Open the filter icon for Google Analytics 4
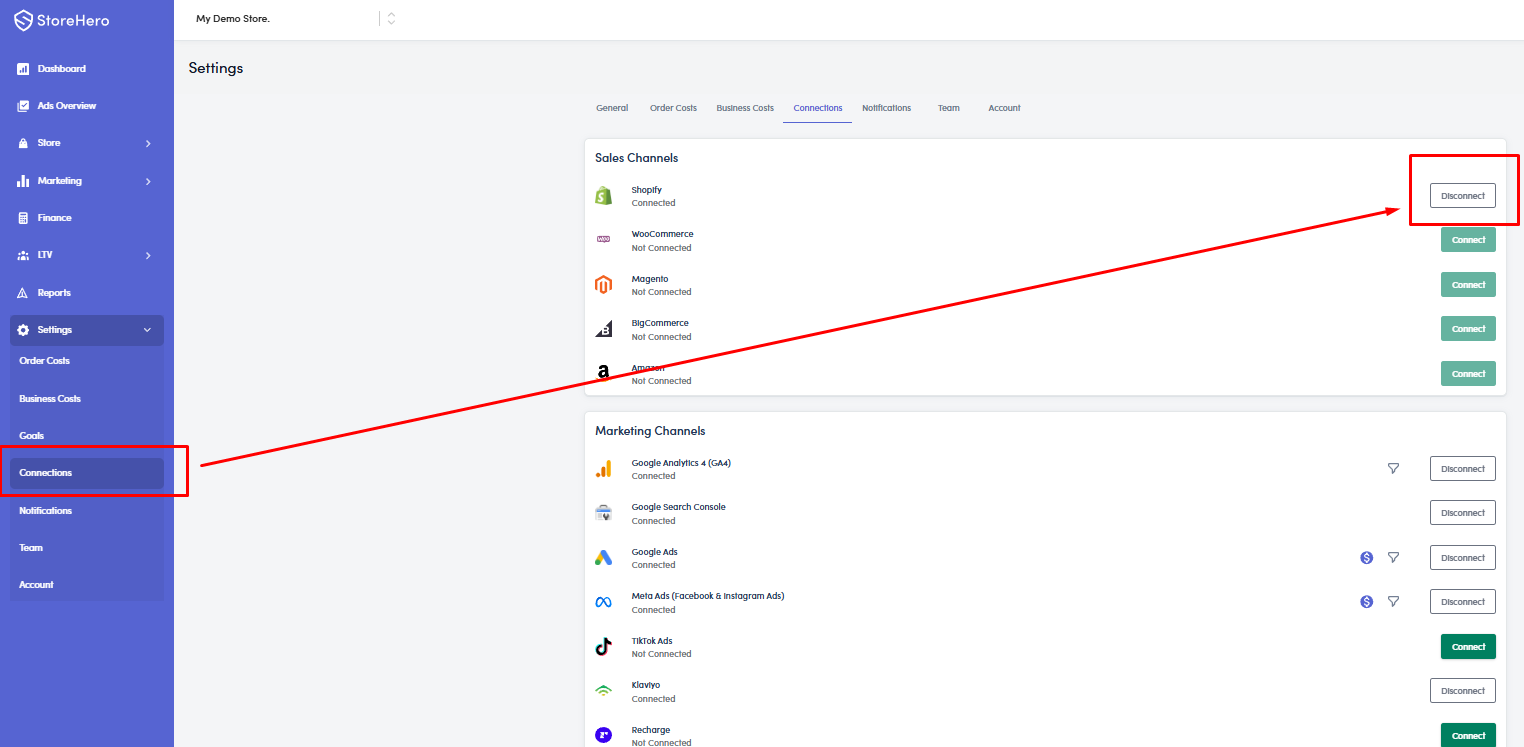This screenshot has height=747, width=1524. (x=1393, y=468)
